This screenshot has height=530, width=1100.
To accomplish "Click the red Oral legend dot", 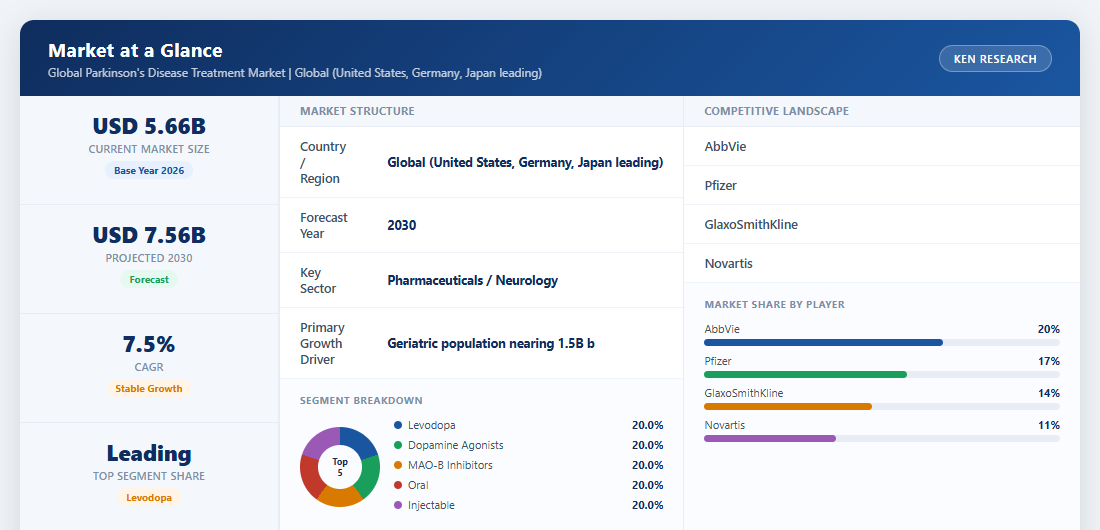I will [398, 485].
